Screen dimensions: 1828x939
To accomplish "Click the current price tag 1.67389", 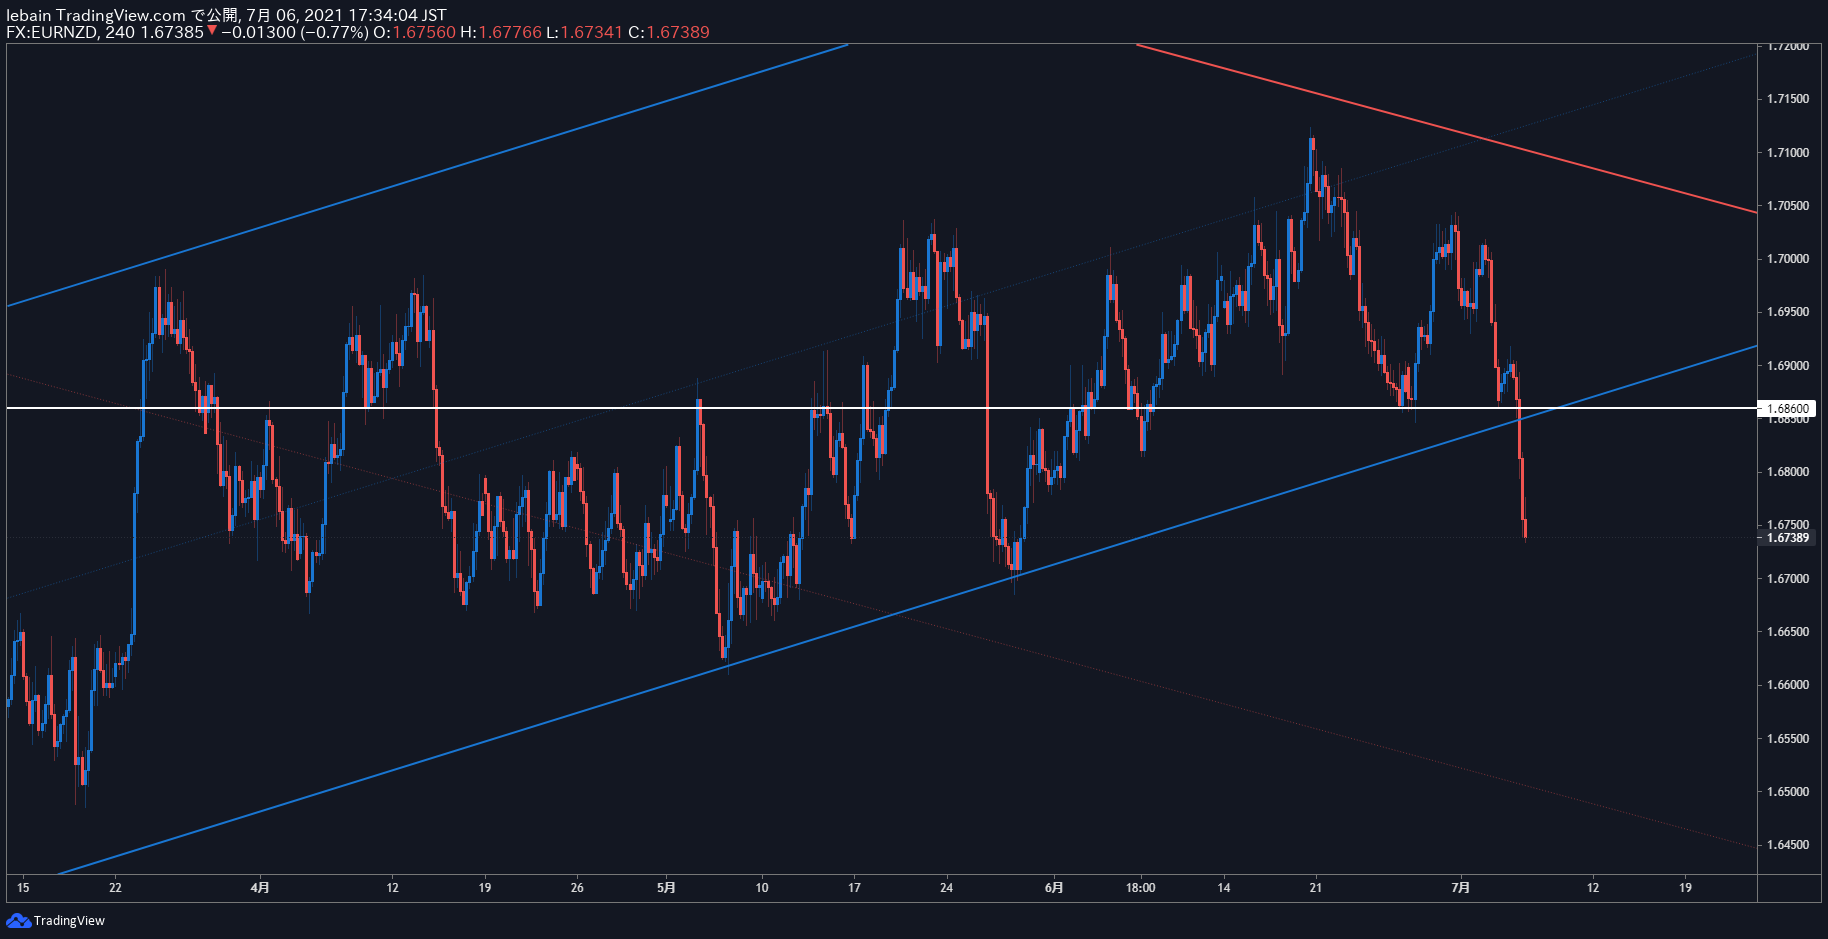I will 1786,538.
